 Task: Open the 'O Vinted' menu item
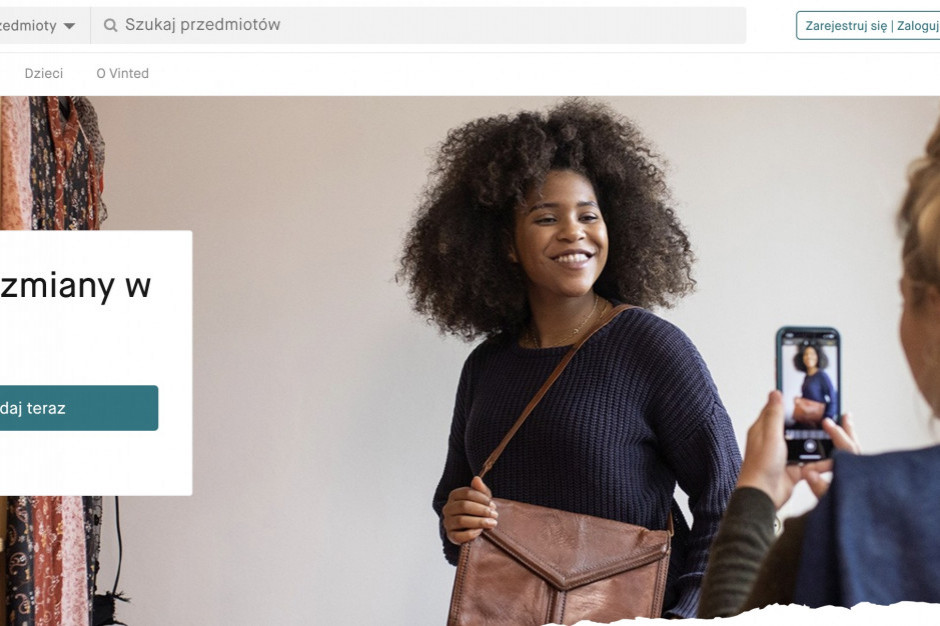pyautogui.click(x=123, y=73)
